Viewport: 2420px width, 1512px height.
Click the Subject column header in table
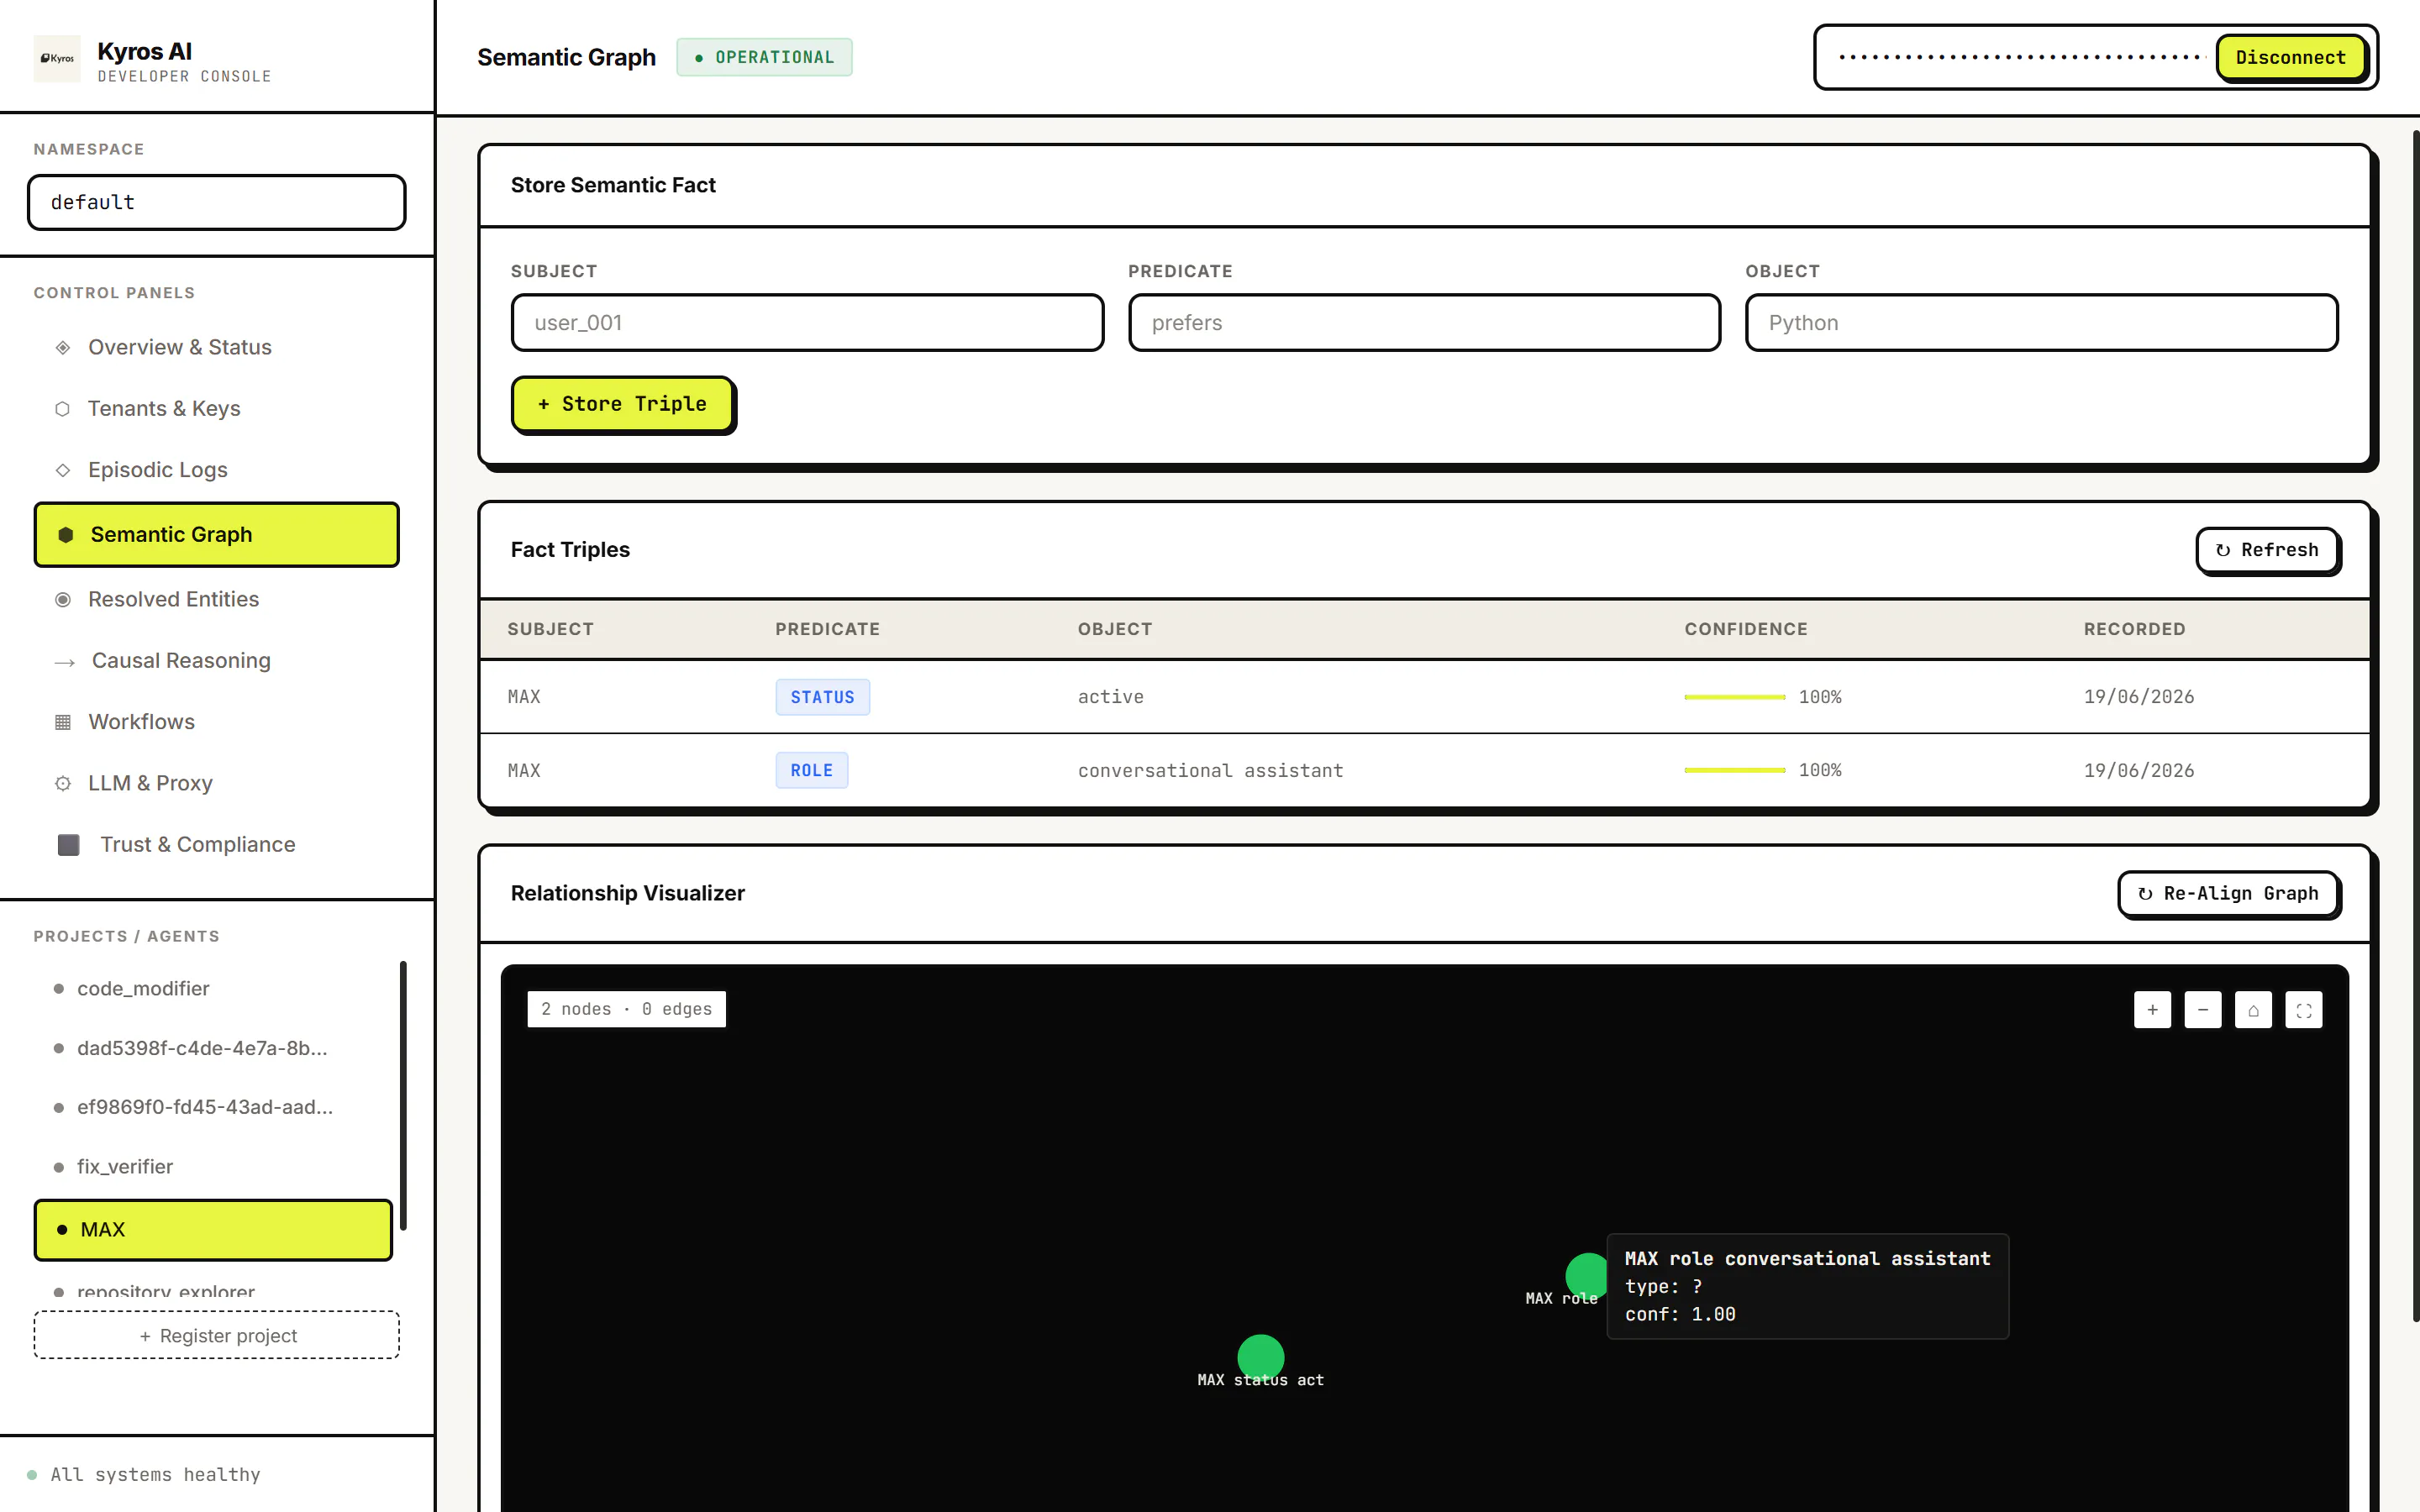550,629
